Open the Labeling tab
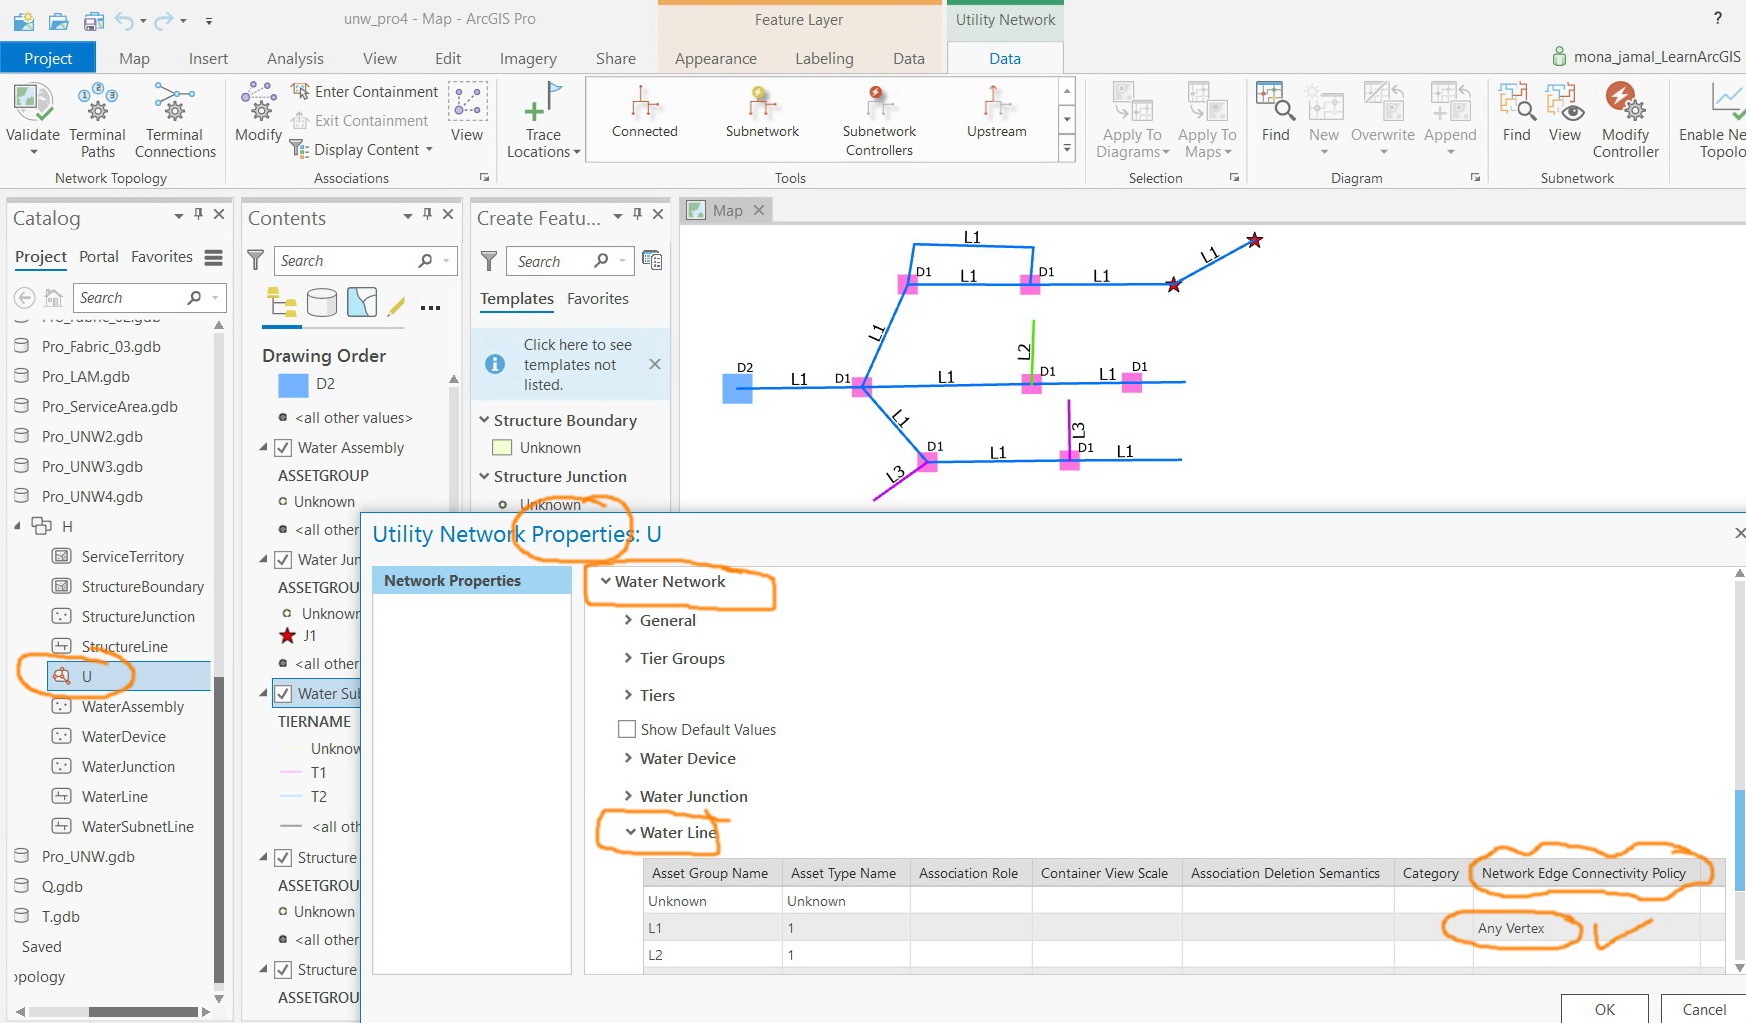The image size is (1746, 1023). pyautogui.click(x=824, y=58)
